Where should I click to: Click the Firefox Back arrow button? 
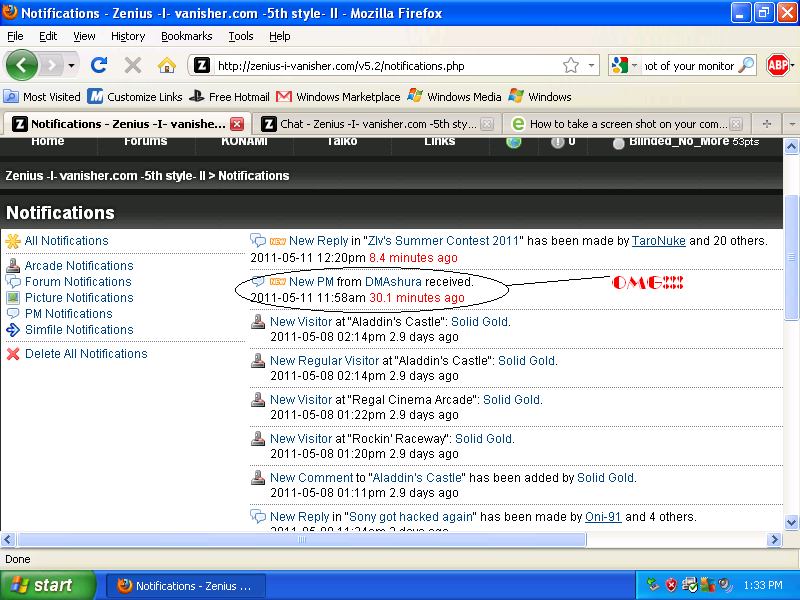point(21,65)
